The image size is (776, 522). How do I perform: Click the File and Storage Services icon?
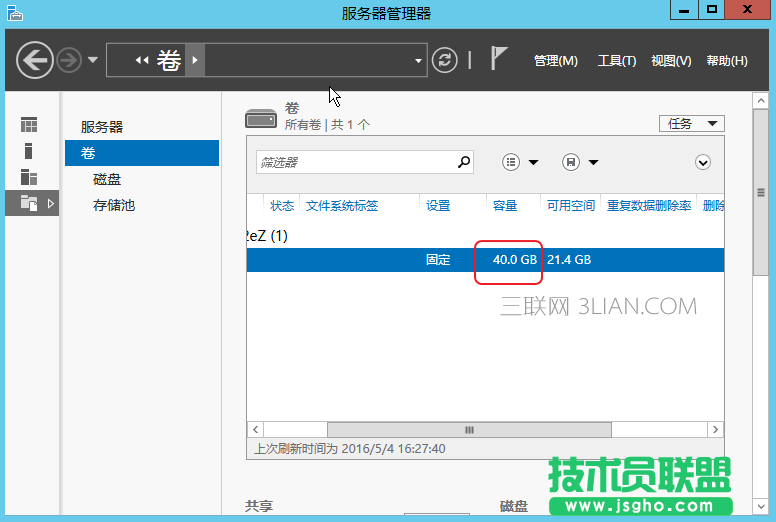click(29, 203)
